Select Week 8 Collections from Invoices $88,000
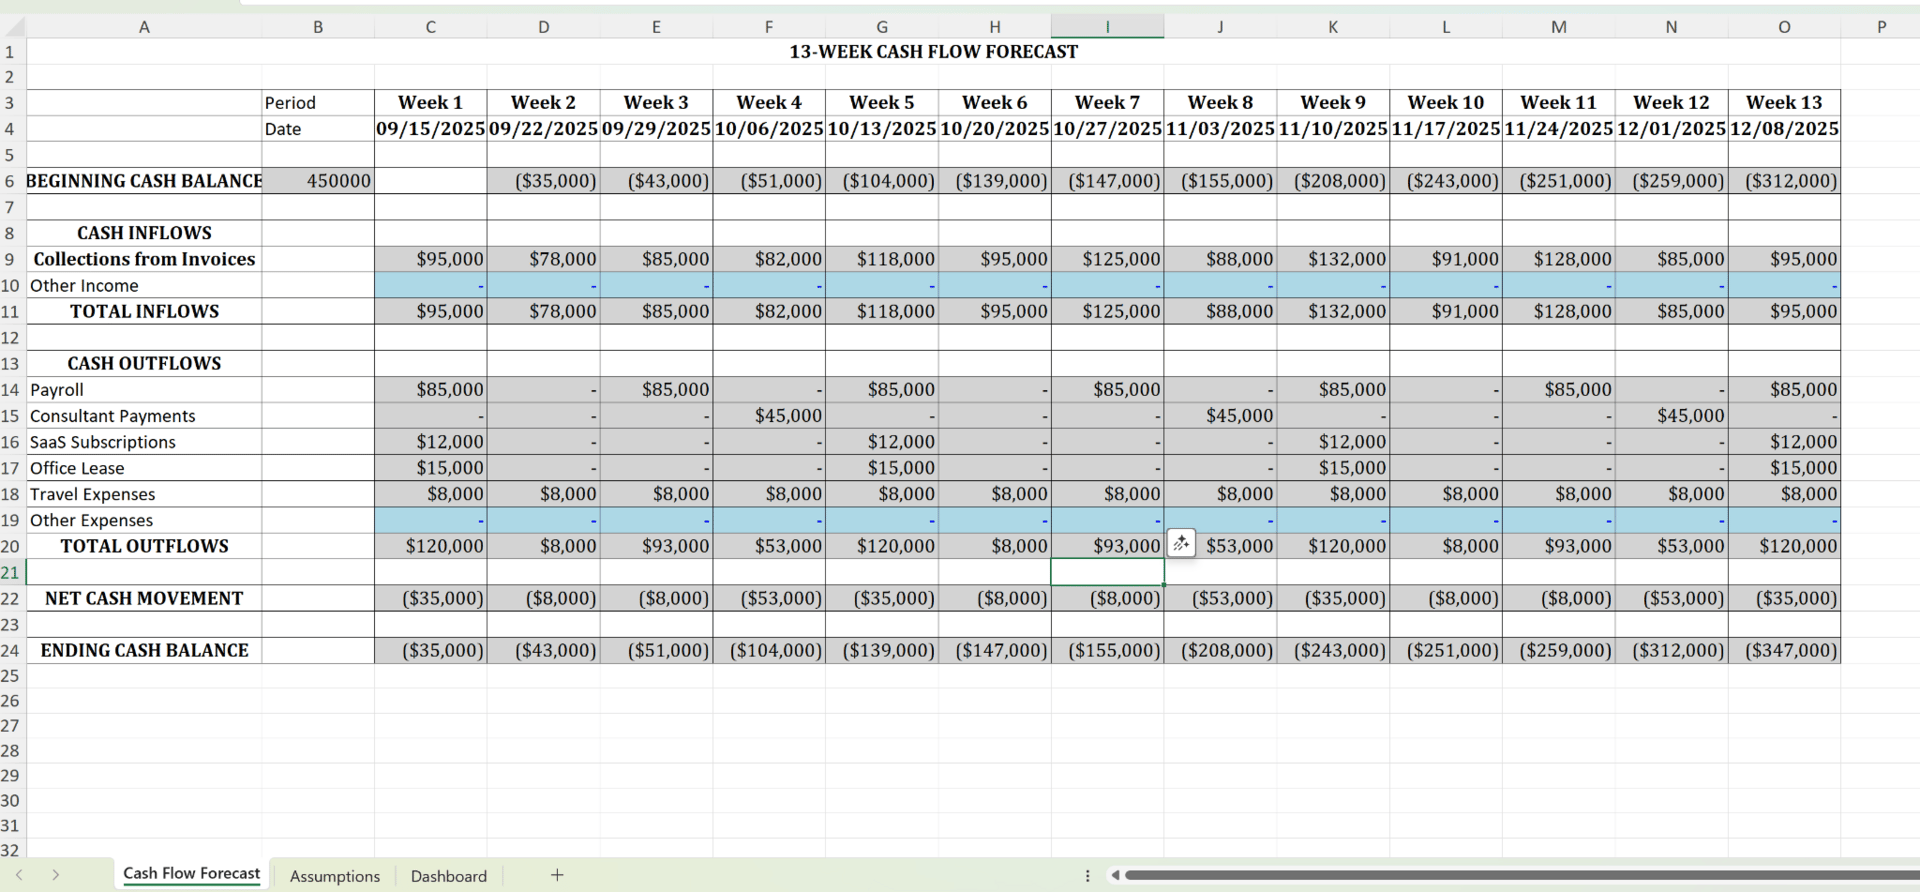 tap(1221, 259)
